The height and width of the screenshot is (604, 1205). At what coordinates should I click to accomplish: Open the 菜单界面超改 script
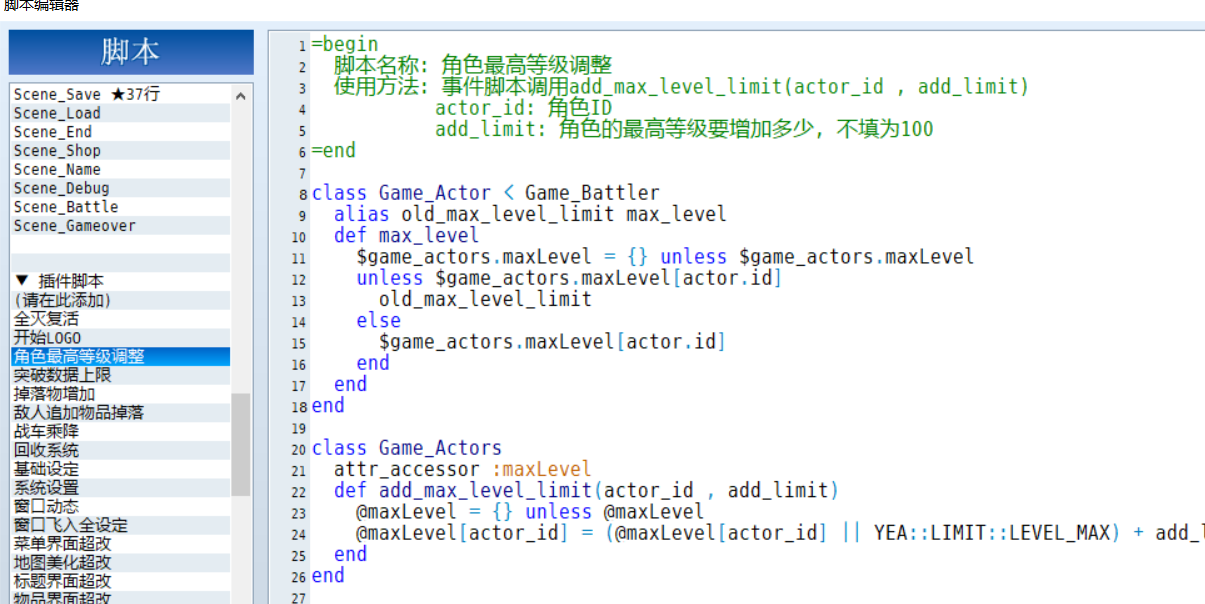(121, 544)
